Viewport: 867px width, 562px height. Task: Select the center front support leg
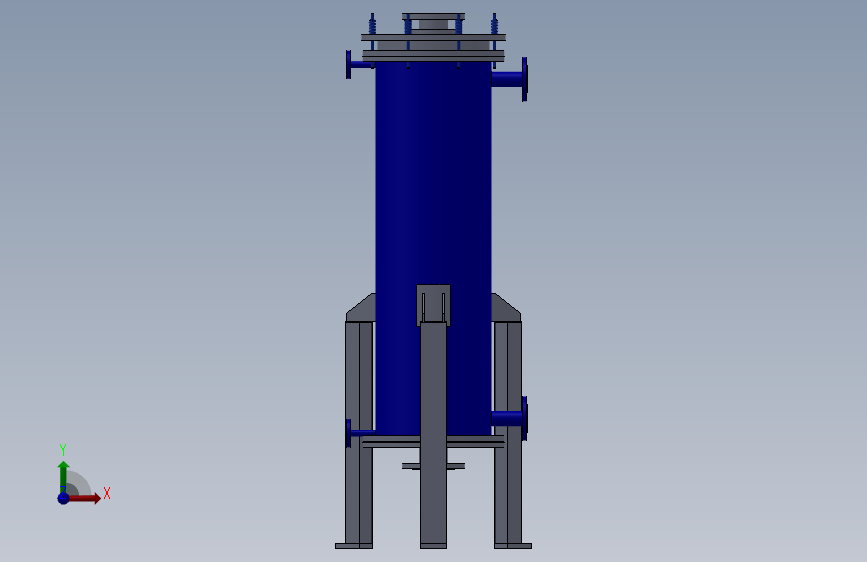433,434
